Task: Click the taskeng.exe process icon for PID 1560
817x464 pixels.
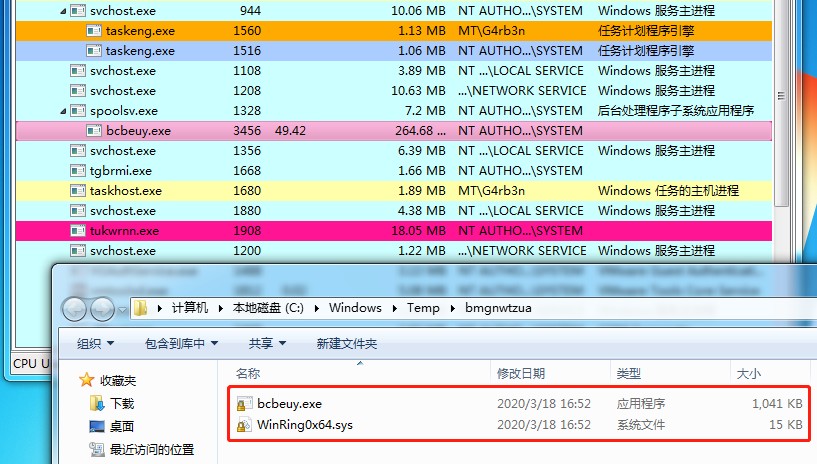Action: click(x=94, y=31)
